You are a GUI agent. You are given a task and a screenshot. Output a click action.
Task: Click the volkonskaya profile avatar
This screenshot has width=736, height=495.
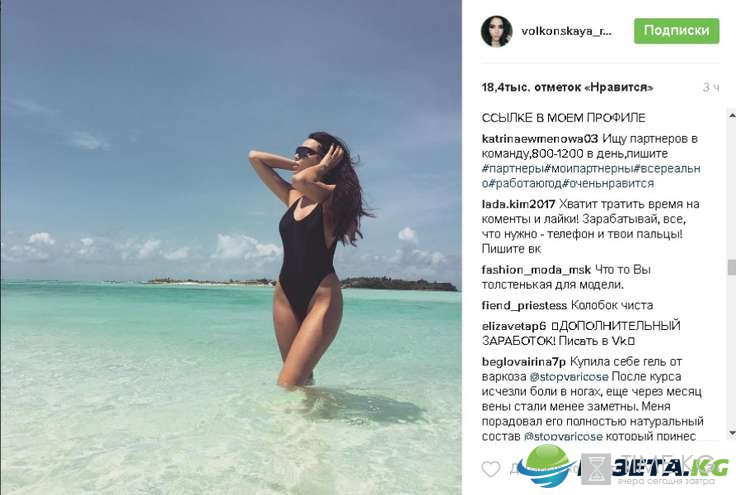[x=496, y=31]
